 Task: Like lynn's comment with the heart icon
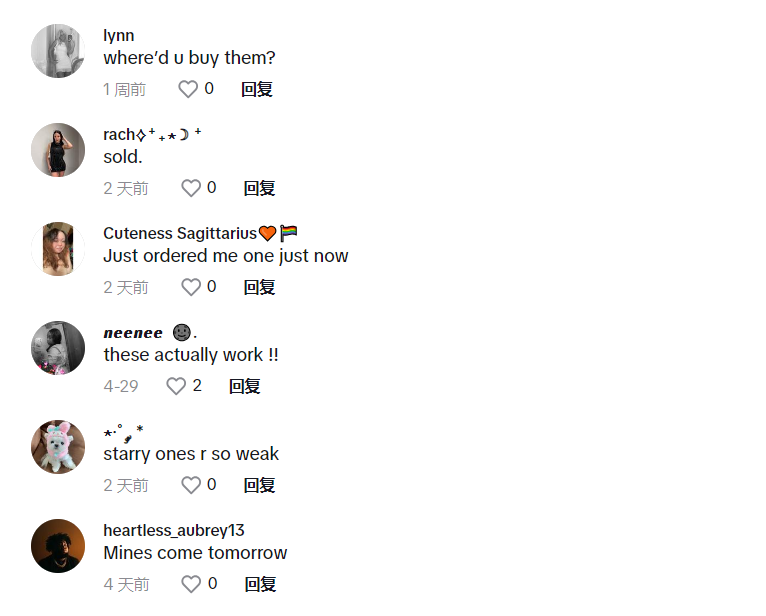point(188,89)
